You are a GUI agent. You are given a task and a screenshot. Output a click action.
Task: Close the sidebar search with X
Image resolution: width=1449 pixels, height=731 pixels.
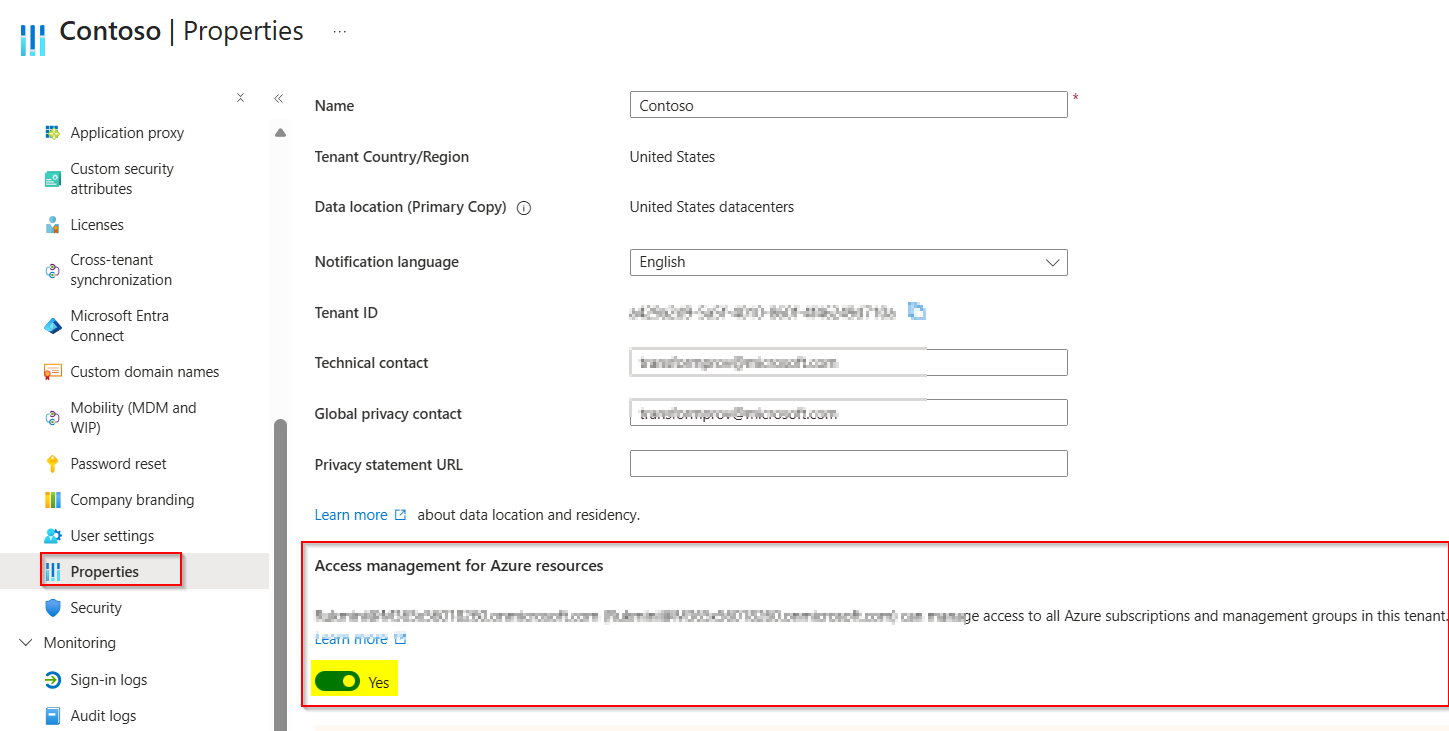click(240, 98)
